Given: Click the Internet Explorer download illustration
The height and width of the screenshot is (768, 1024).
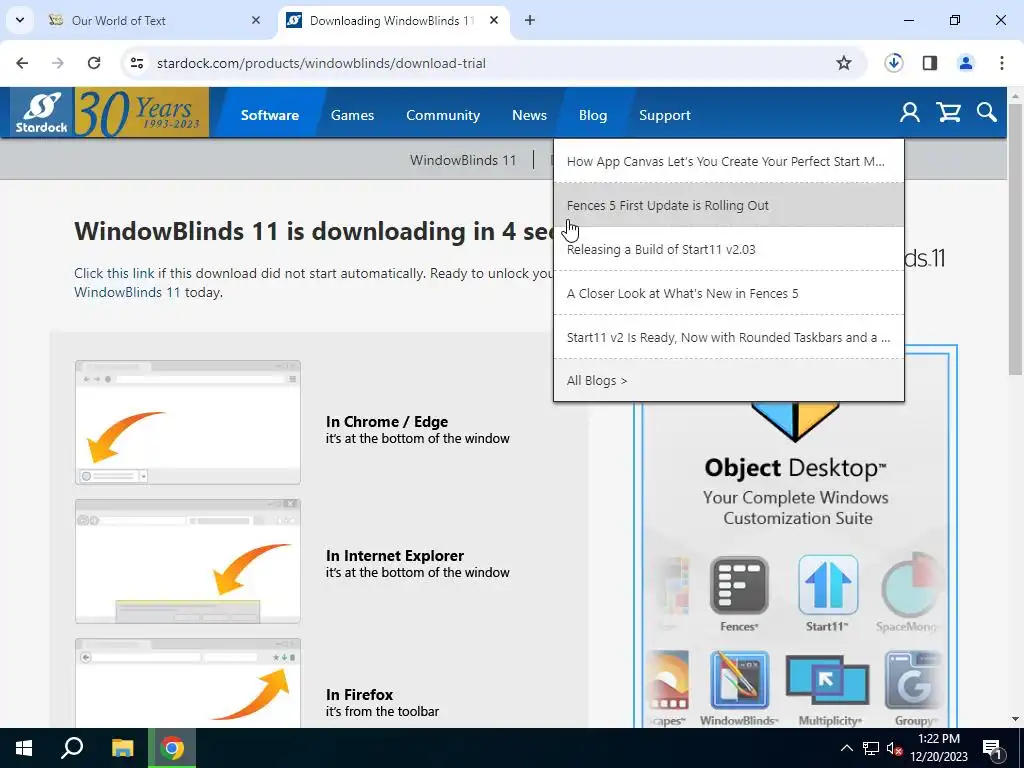Looking at the screenshot, I should tap(188, 561).
